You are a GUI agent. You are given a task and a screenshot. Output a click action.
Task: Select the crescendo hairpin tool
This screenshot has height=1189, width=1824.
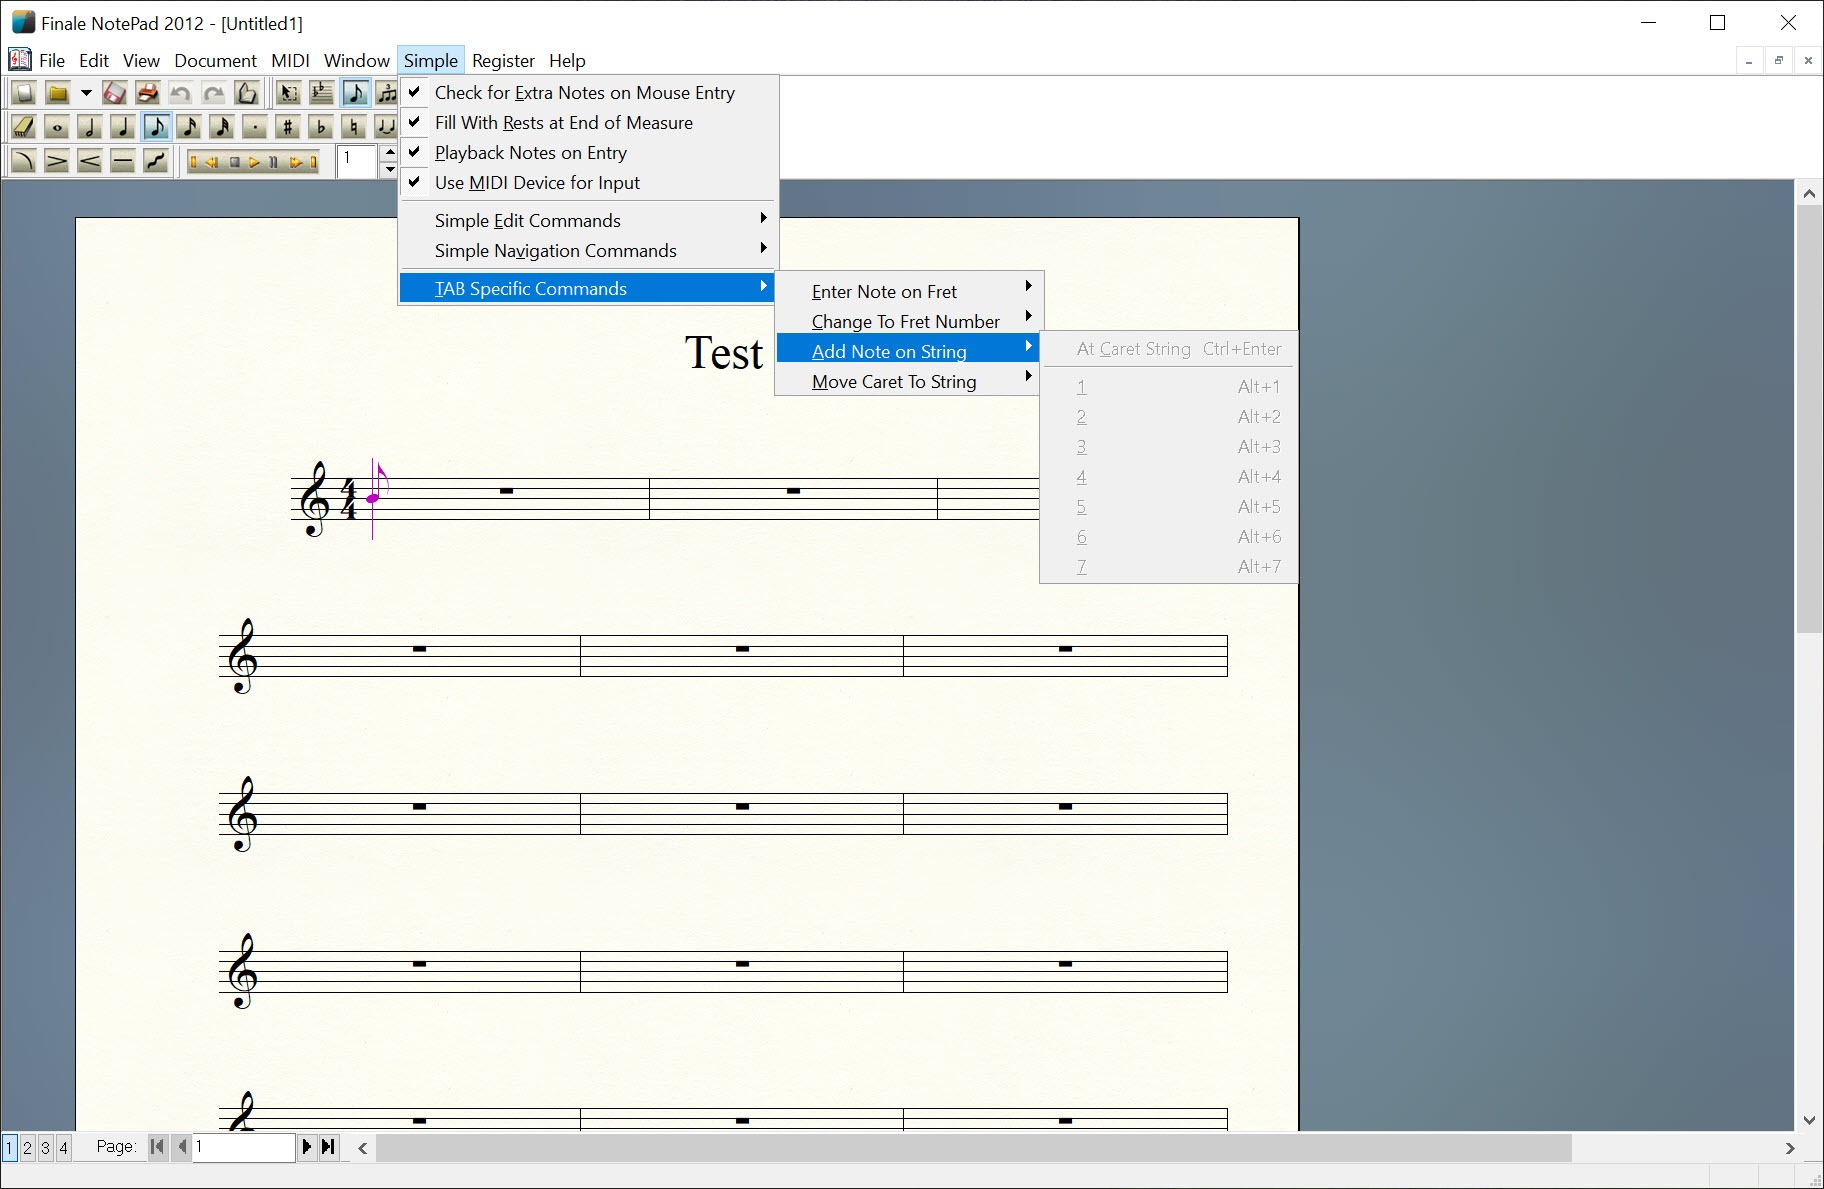click(90, 160)
